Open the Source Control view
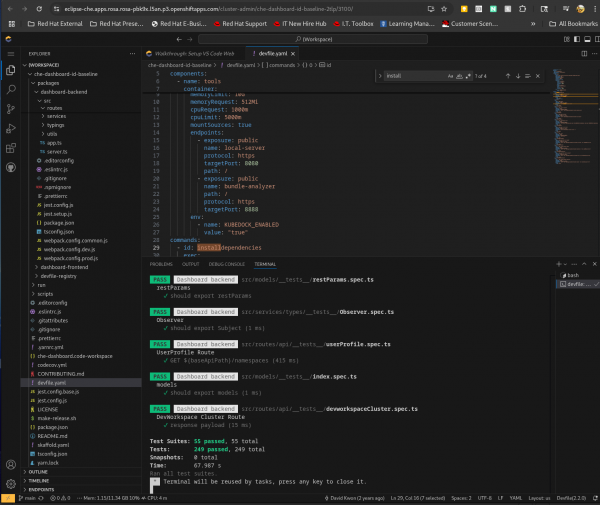Screen dimensions: 600x505 click(x=11, y=109)
